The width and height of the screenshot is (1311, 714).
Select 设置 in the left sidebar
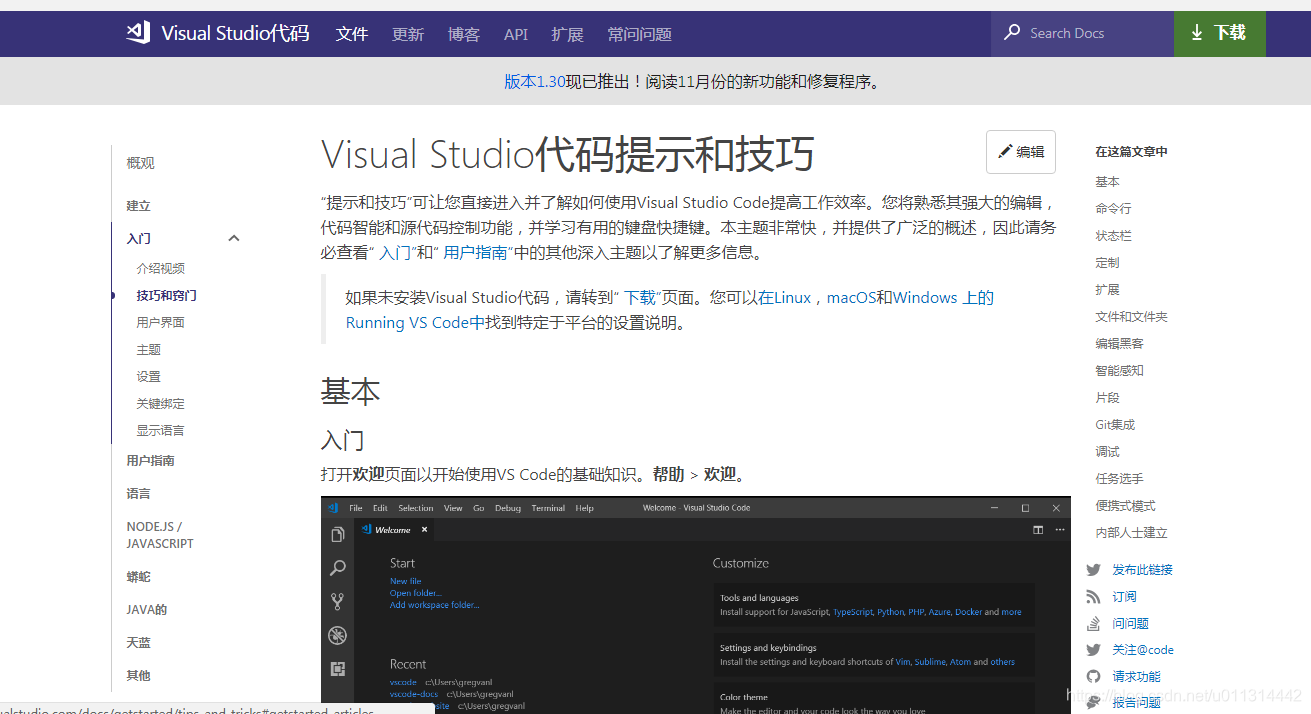pyautogui.click(x=149, y=376)
